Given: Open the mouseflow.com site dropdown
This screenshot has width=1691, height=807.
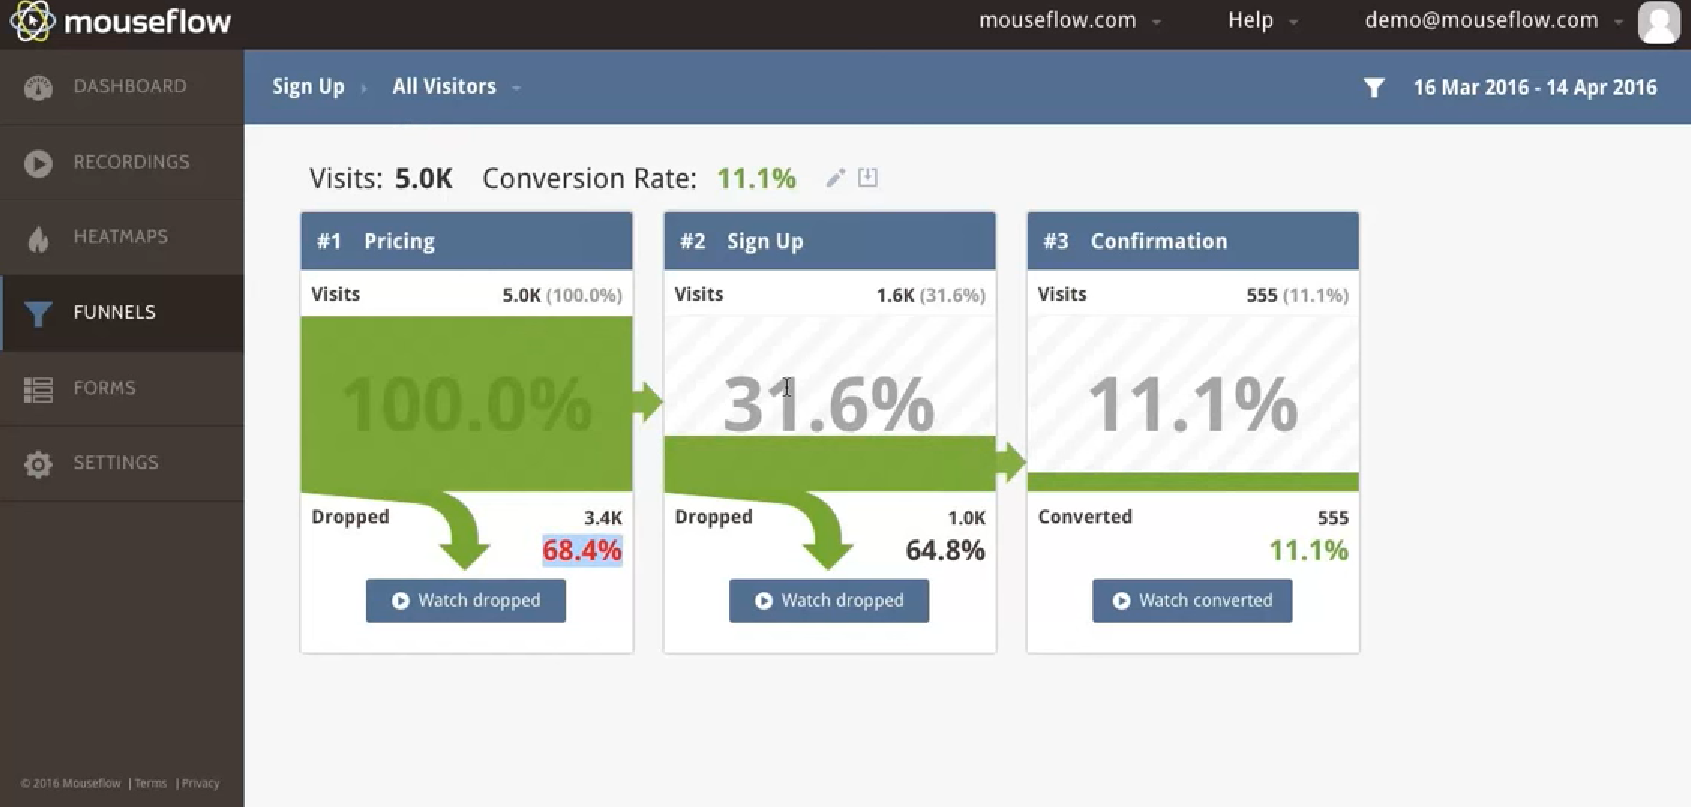Looking at the screenshot, I should coord(1069,20).
